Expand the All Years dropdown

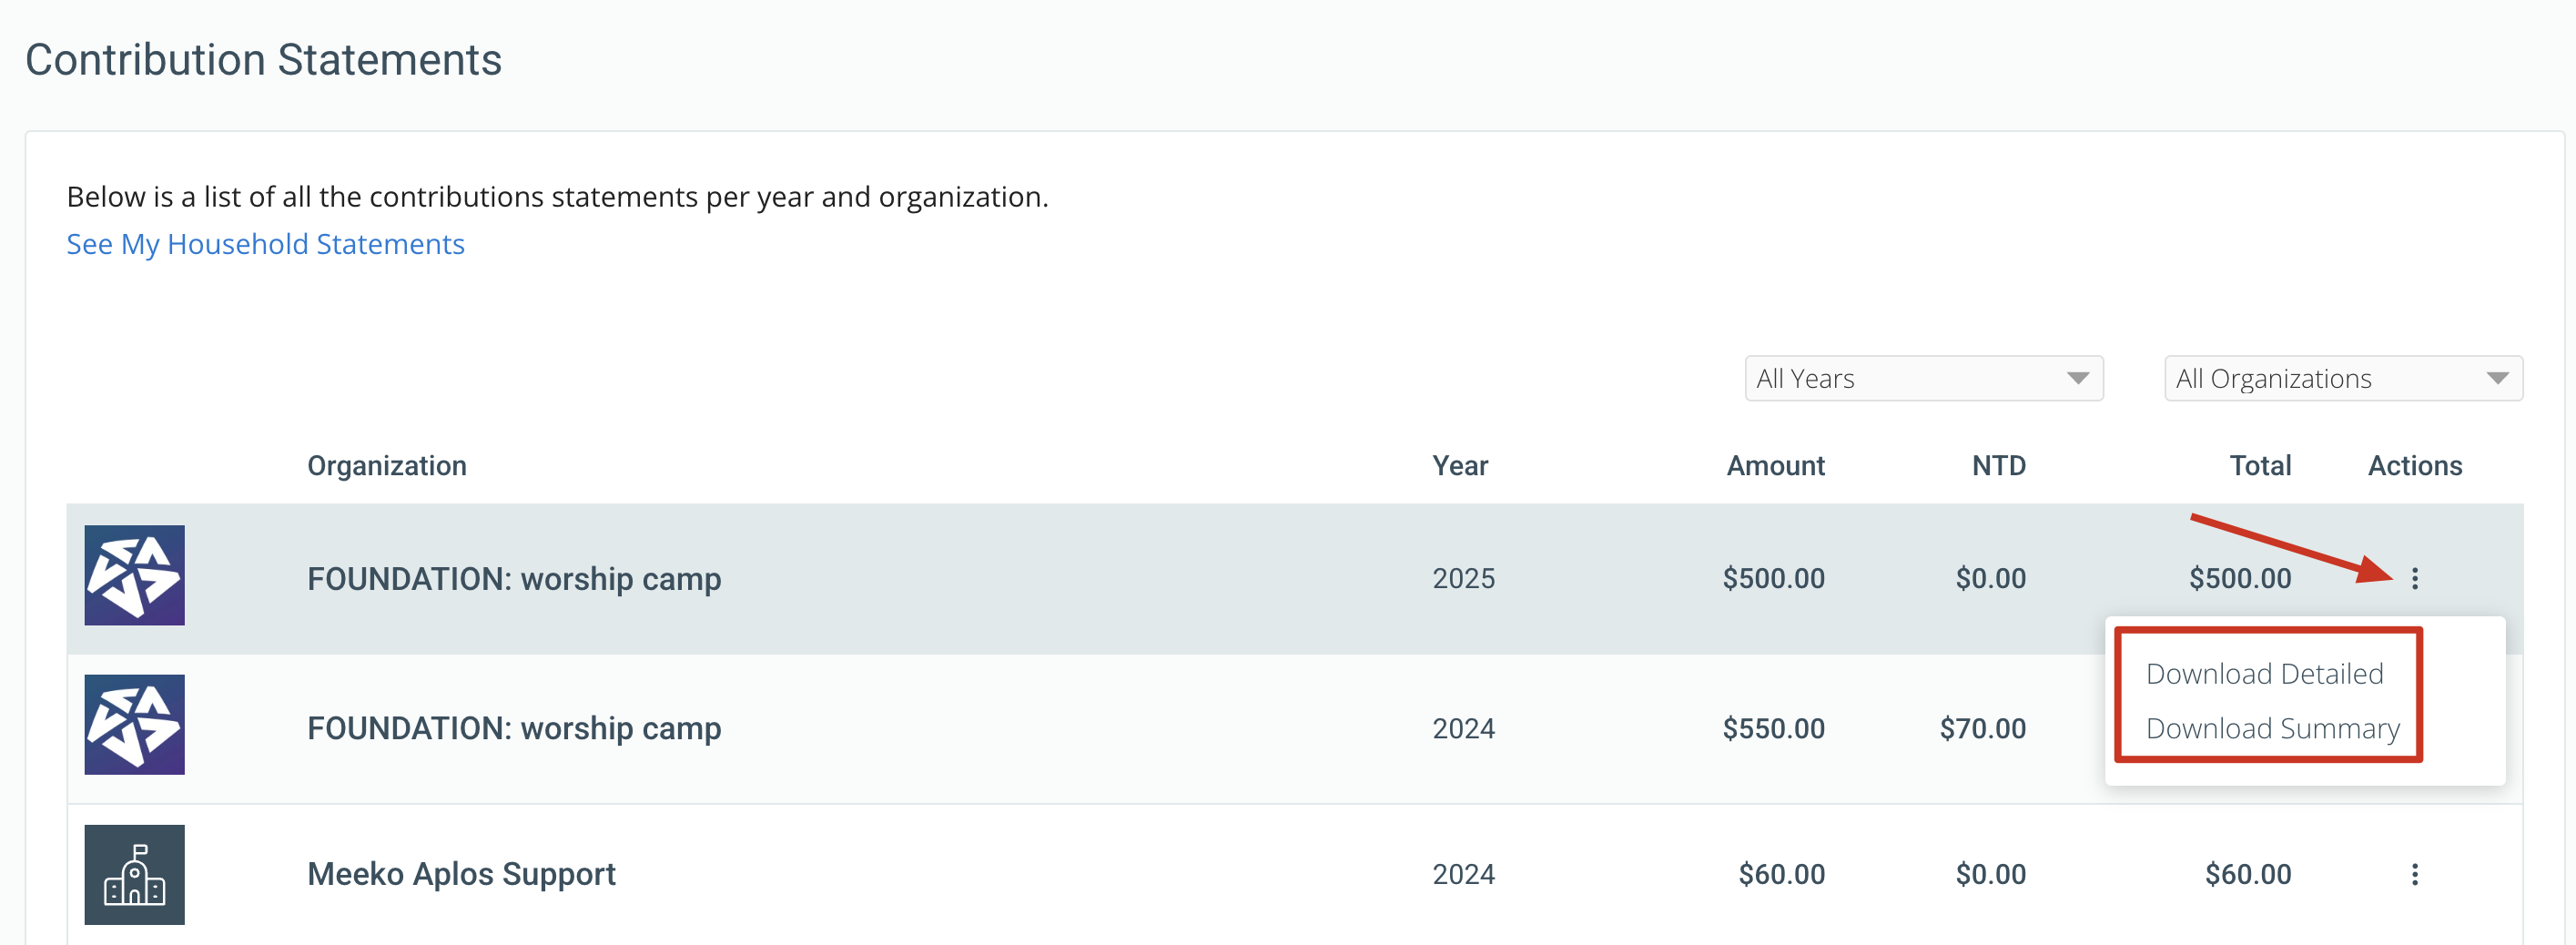[1923, 378]
